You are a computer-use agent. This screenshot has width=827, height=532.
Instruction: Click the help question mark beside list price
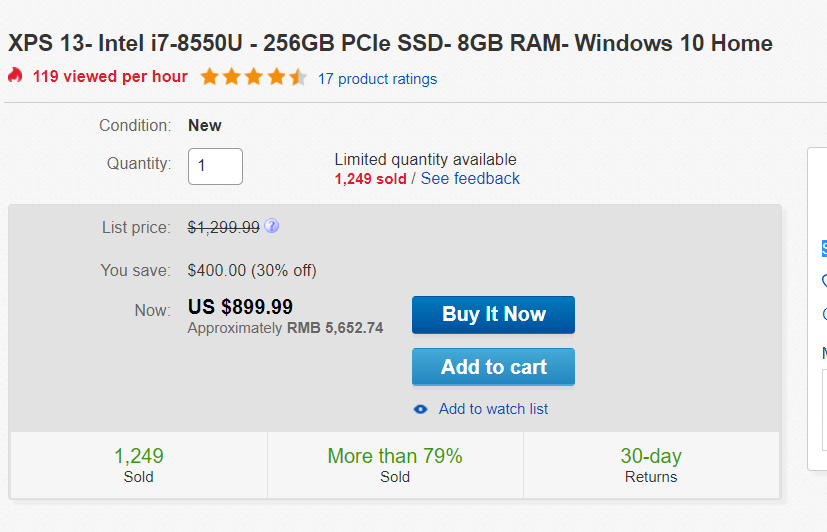click(x=272, y=226)
